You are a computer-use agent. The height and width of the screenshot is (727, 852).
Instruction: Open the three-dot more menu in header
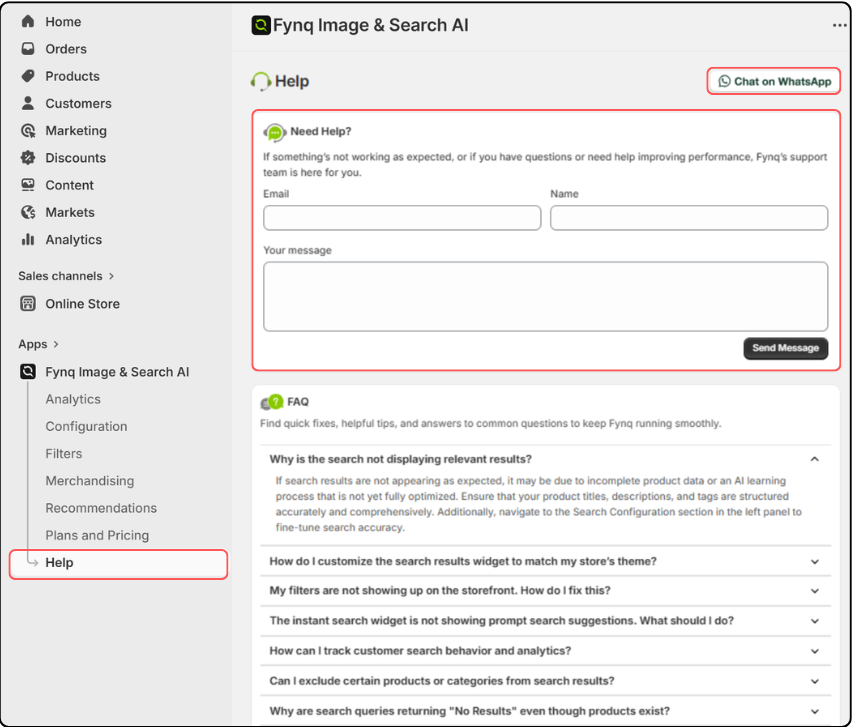[839, 25]
